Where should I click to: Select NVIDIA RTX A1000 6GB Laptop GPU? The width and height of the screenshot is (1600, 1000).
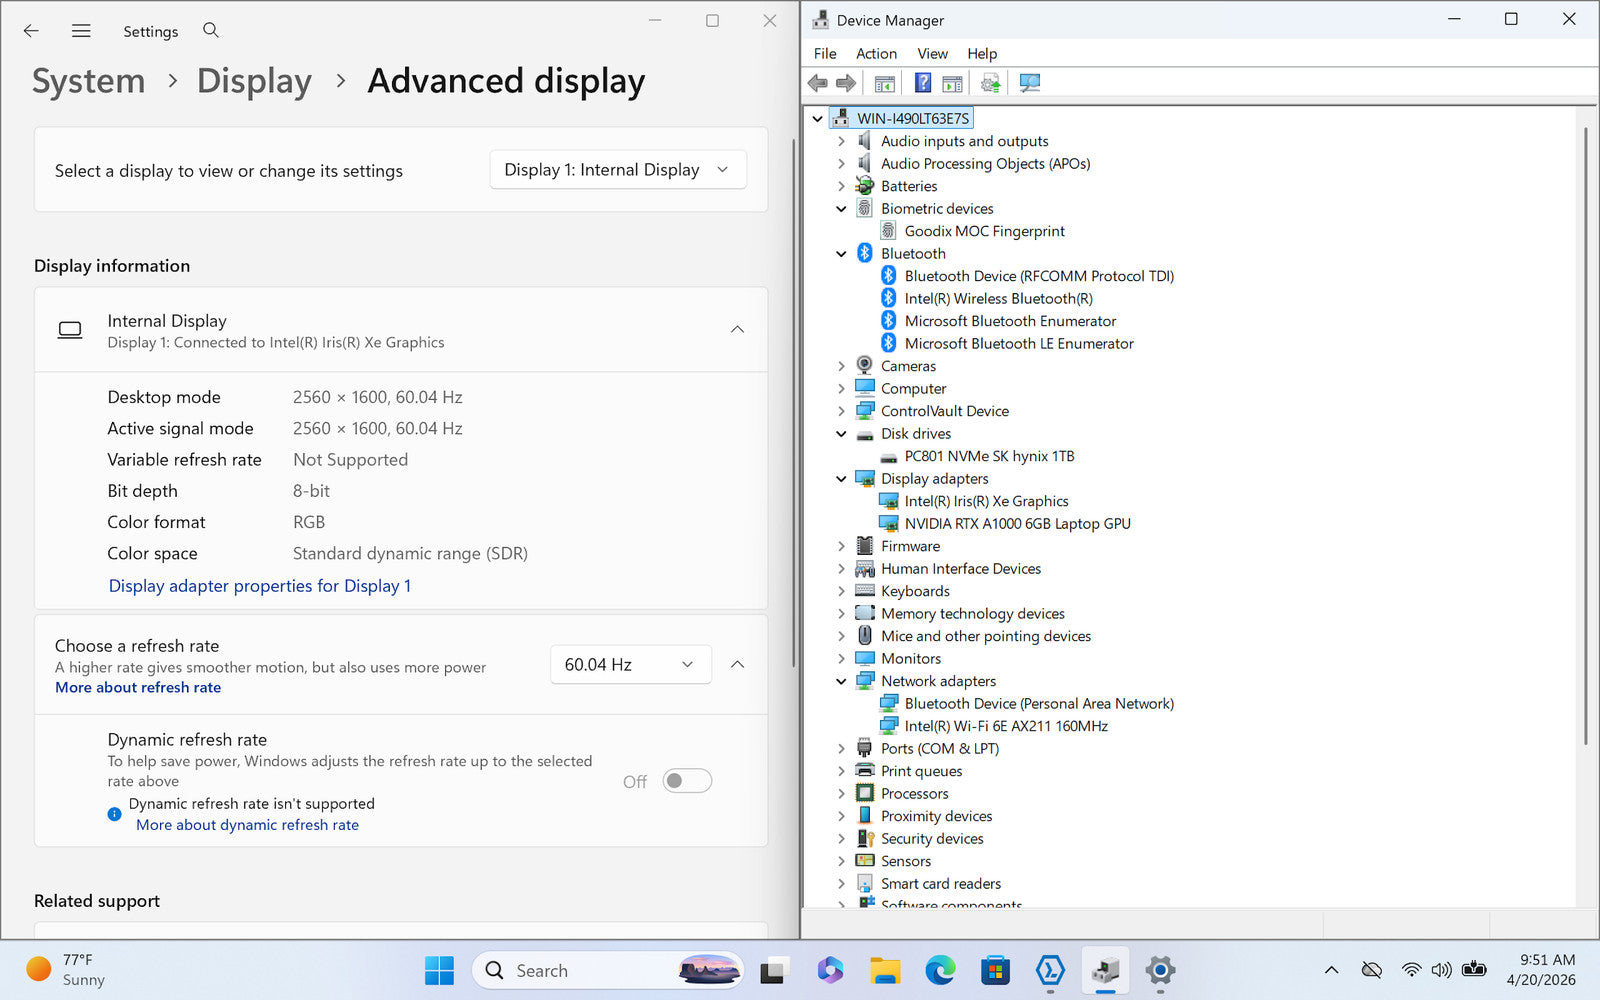click(1017, 524)
